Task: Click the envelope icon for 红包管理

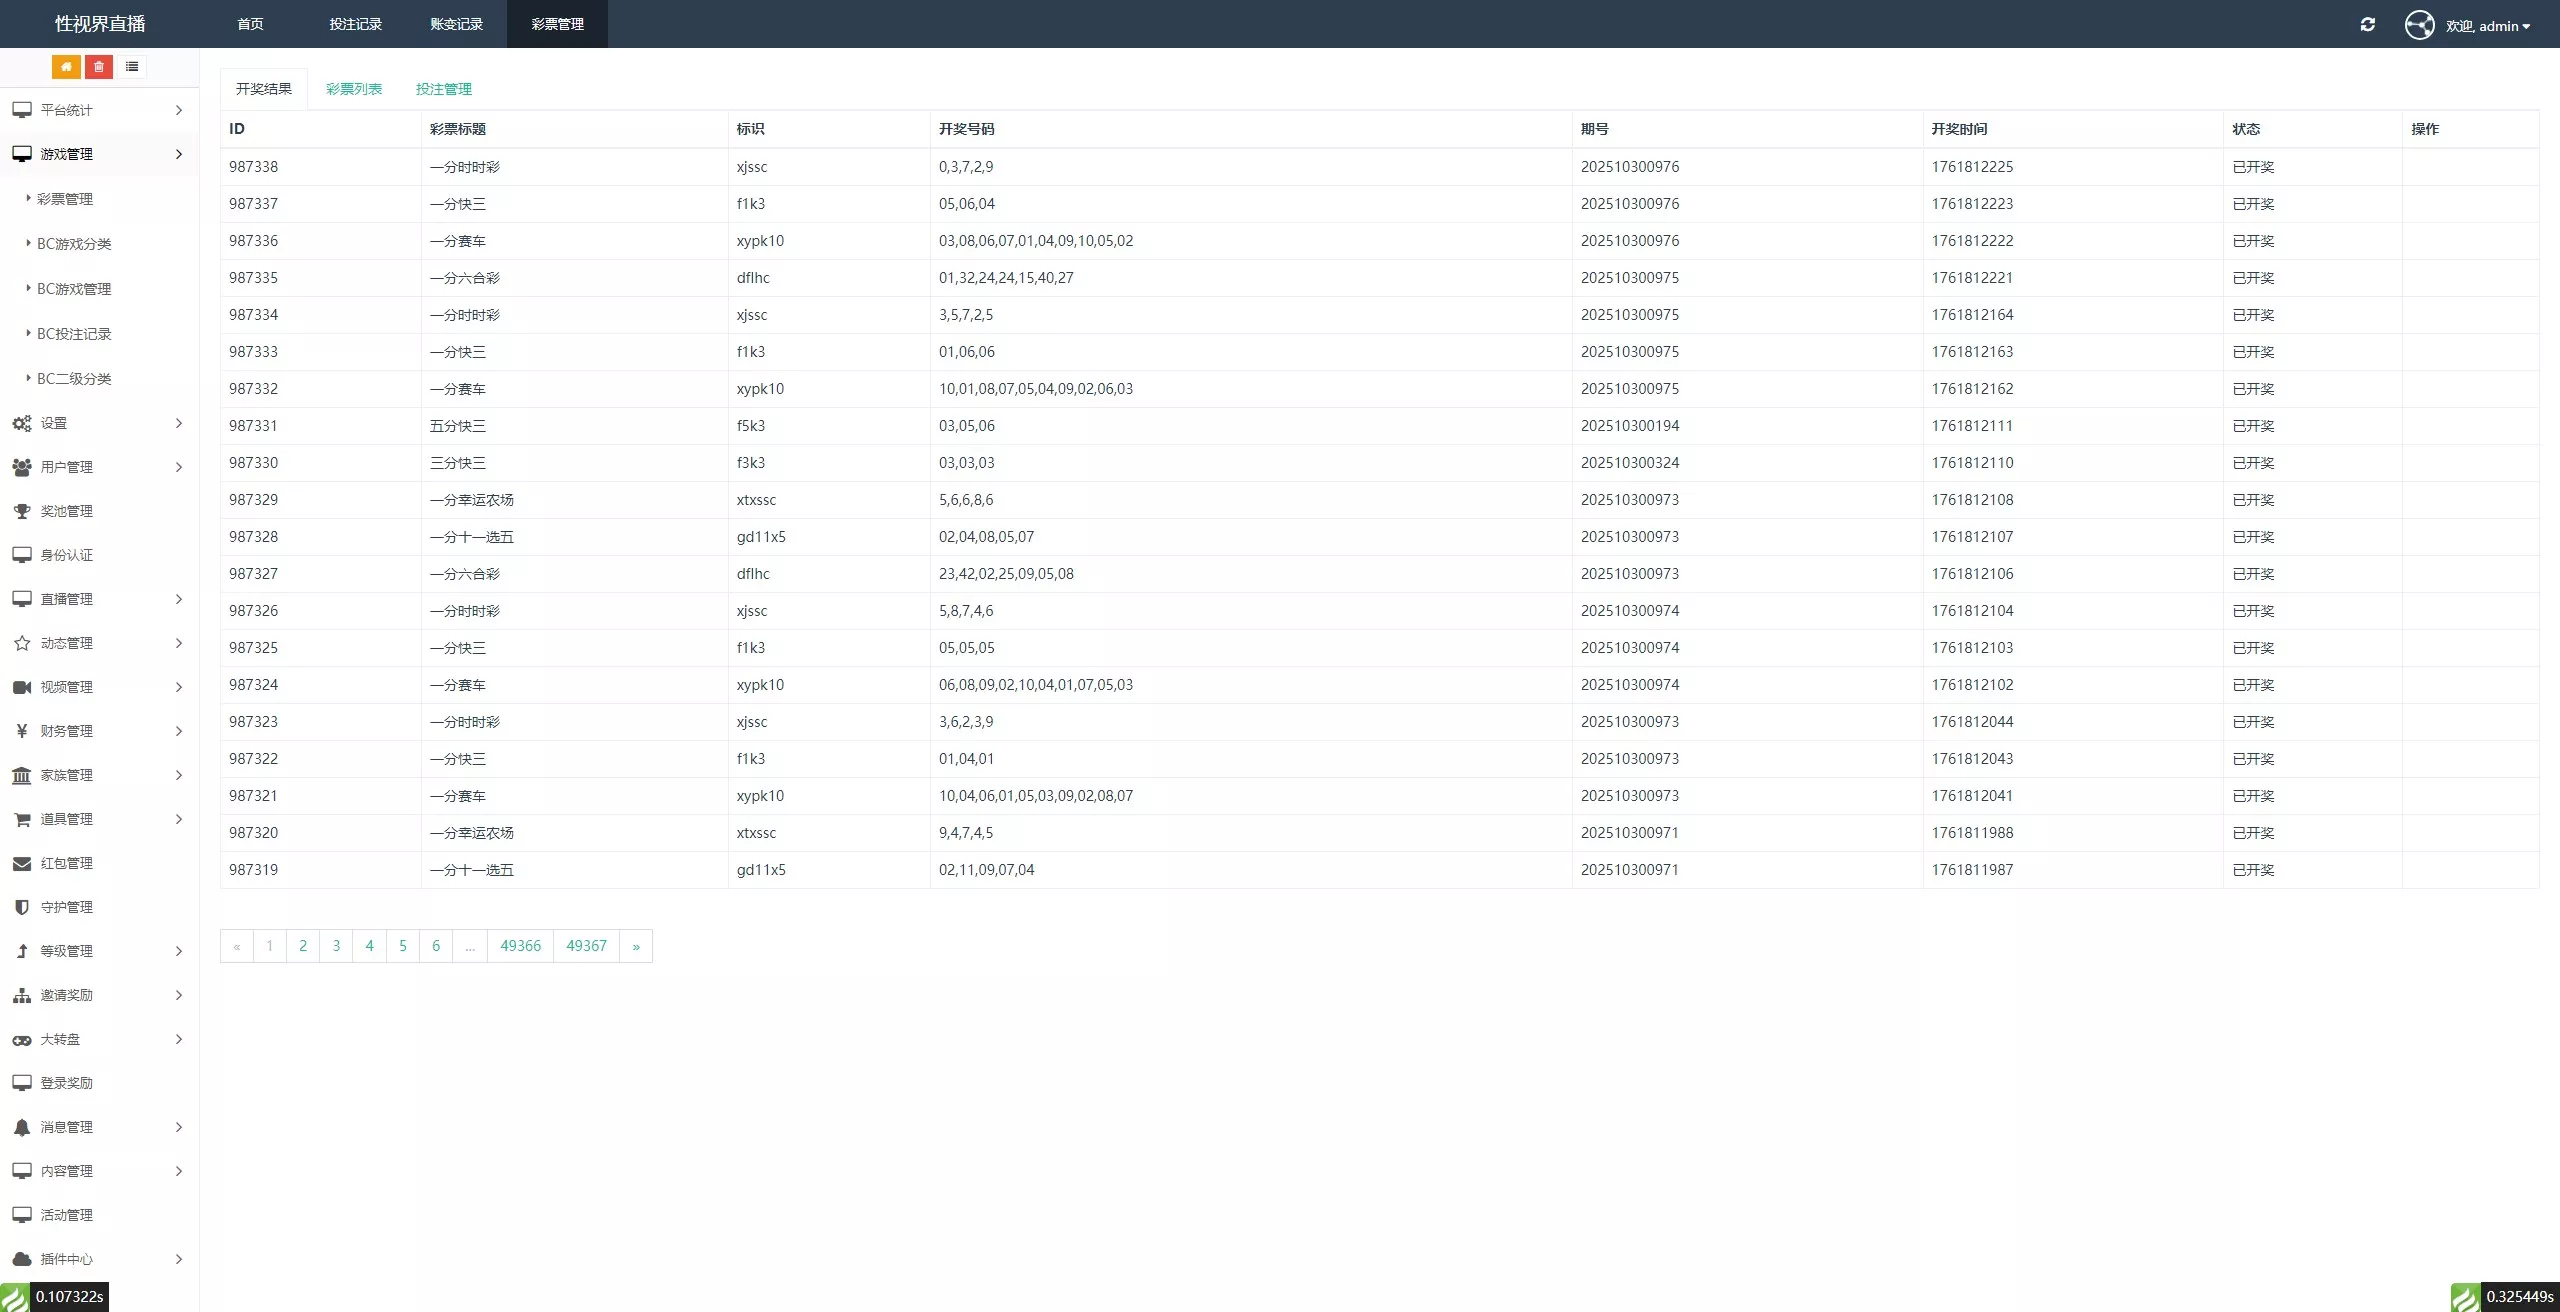Action: tap(22, 863)
